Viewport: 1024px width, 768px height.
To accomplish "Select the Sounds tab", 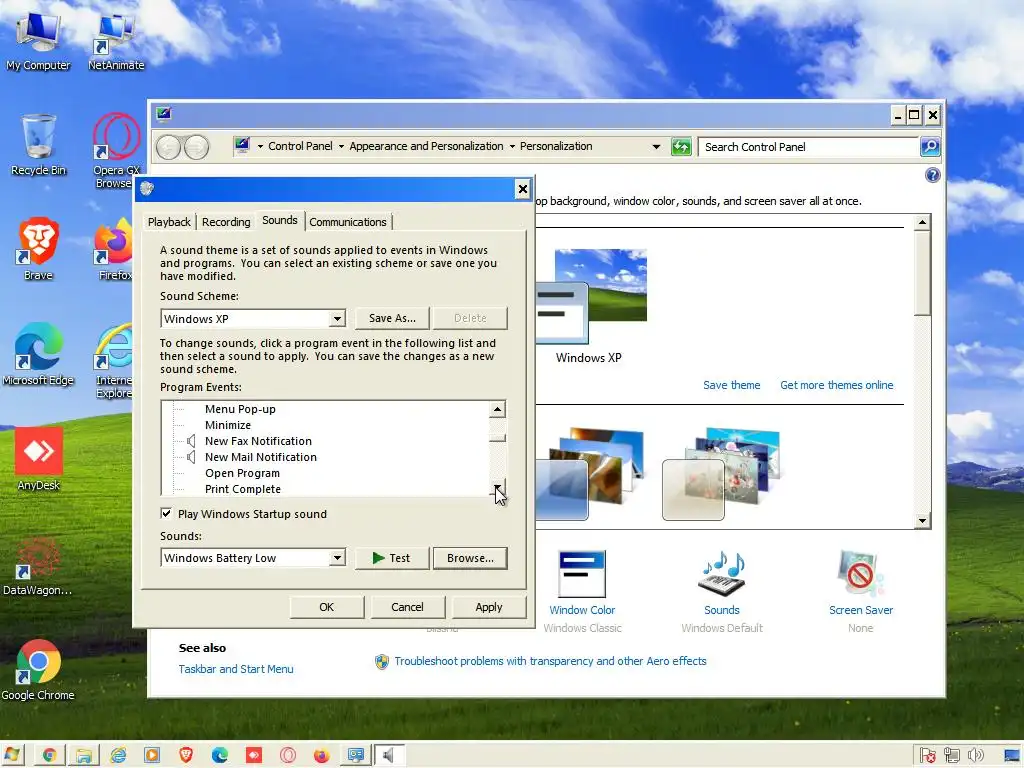I will (x=280, y=220).
